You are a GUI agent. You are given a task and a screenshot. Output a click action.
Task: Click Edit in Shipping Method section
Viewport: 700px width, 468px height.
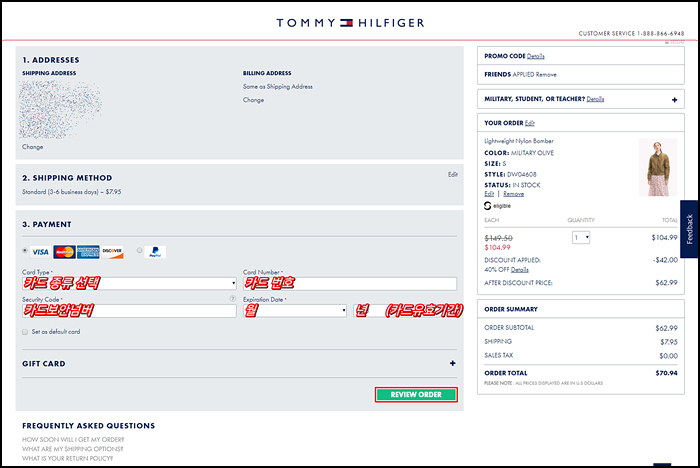pyautogui.click(x=453, y=175)
